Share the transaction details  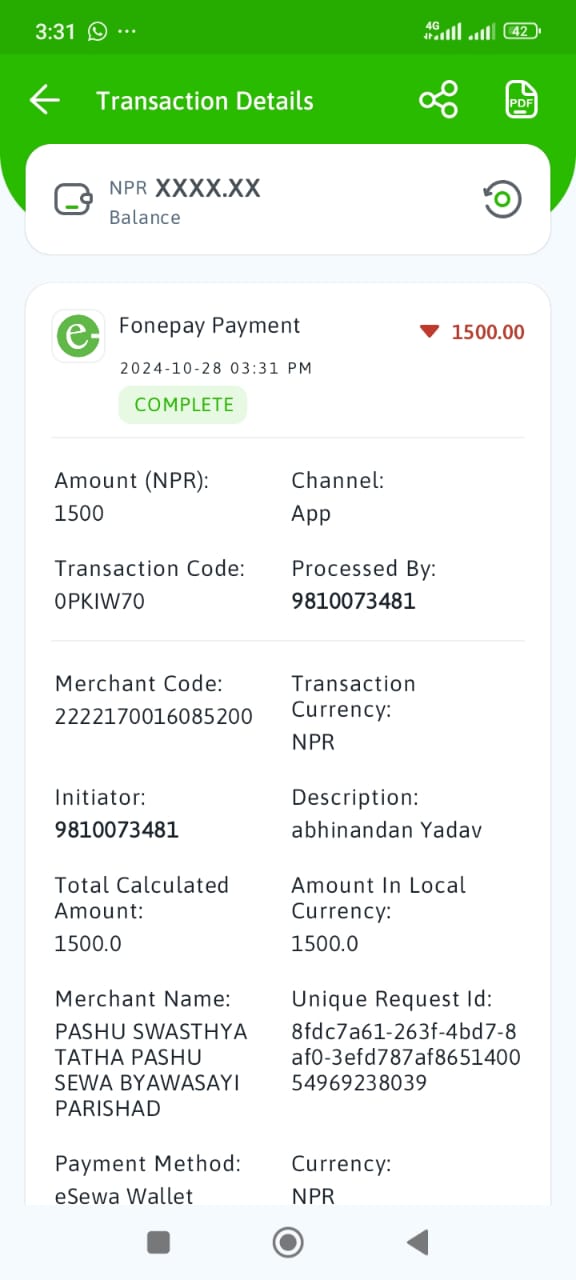point(438,100)
